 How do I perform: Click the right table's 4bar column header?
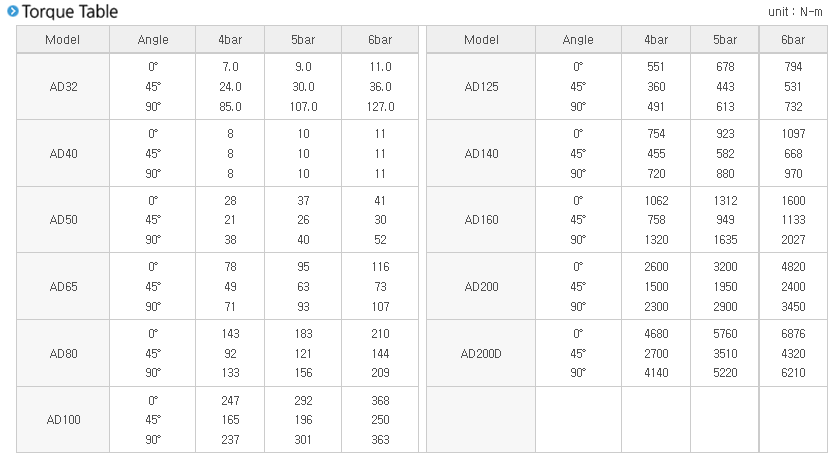tap(656, 40)
